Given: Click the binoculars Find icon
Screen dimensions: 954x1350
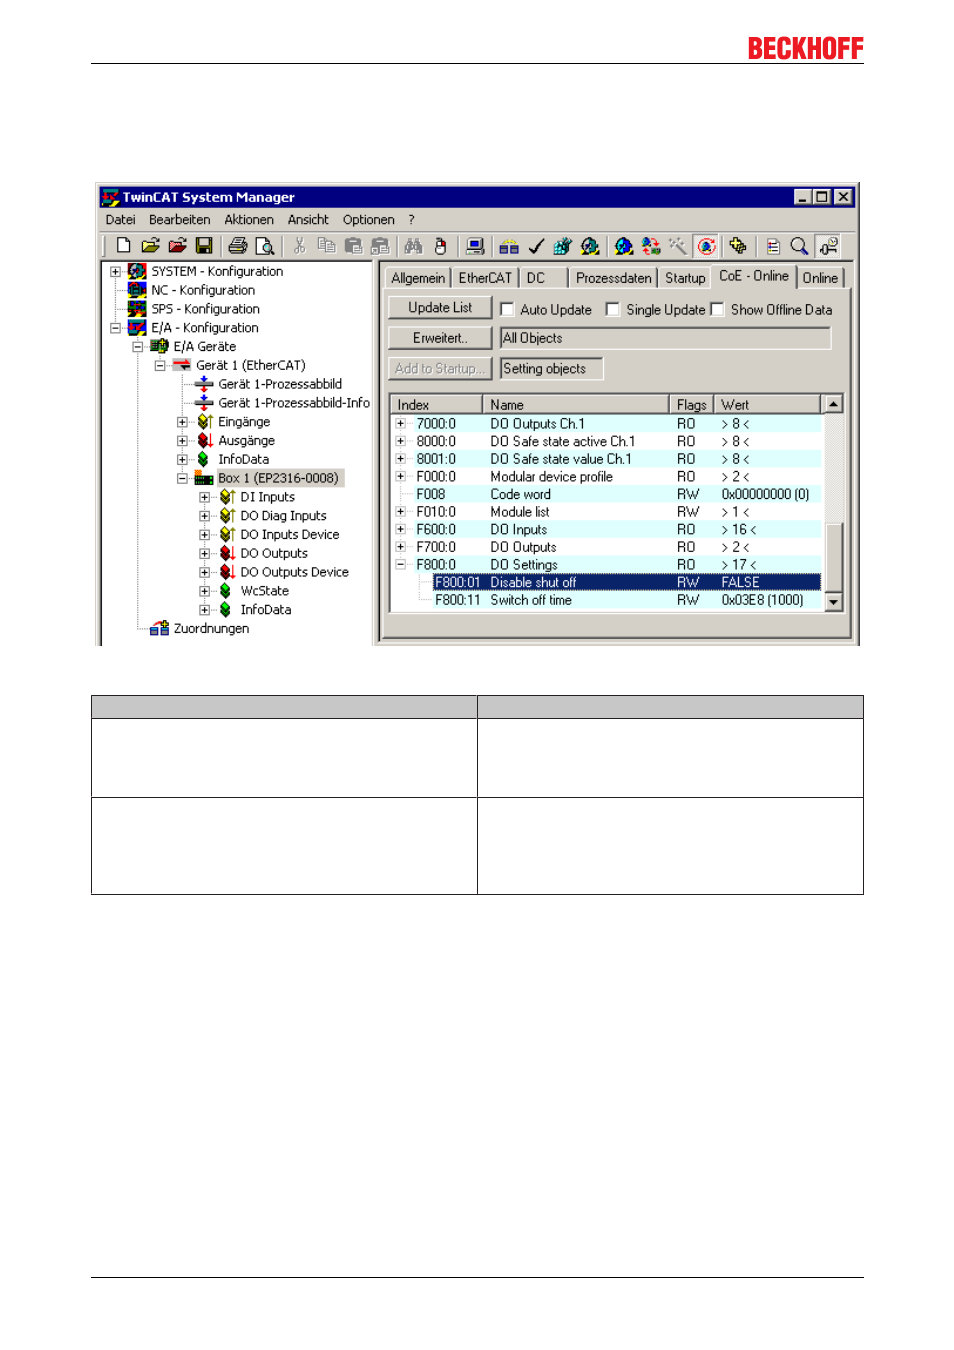Looking at the screenshot, I should (413, 246).
